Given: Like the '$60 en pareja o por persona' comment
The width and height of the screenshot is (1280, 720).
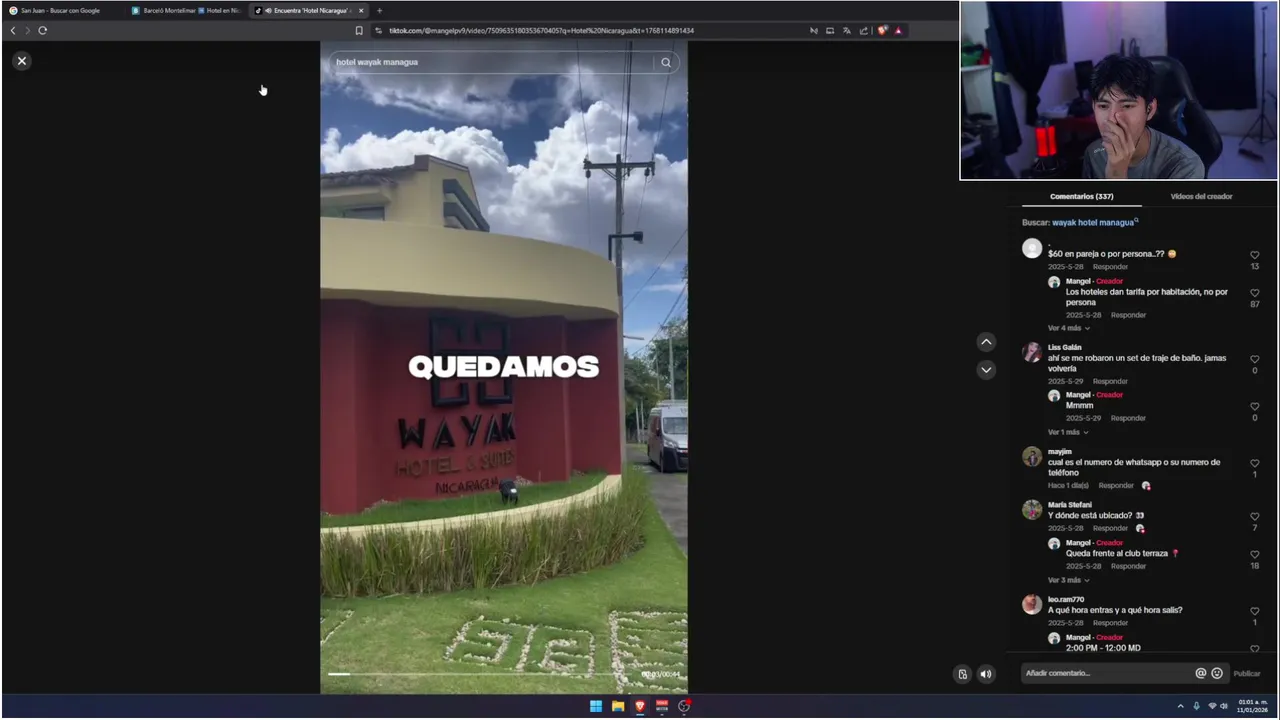Looking at the screenshot, I should 1255,255.
